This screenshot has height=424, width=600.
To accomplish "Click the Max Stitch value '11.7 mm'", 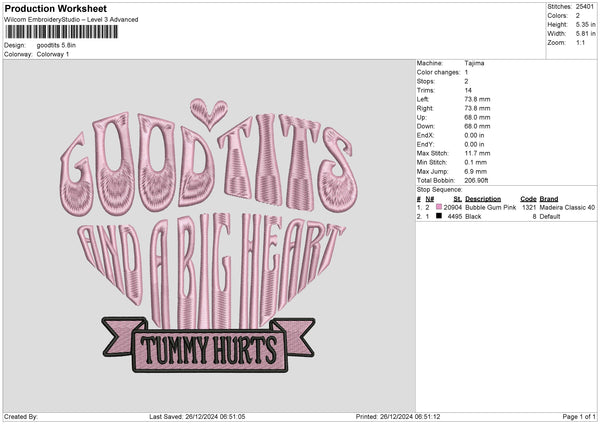I will pyautogui.click(x=477, y=153).
